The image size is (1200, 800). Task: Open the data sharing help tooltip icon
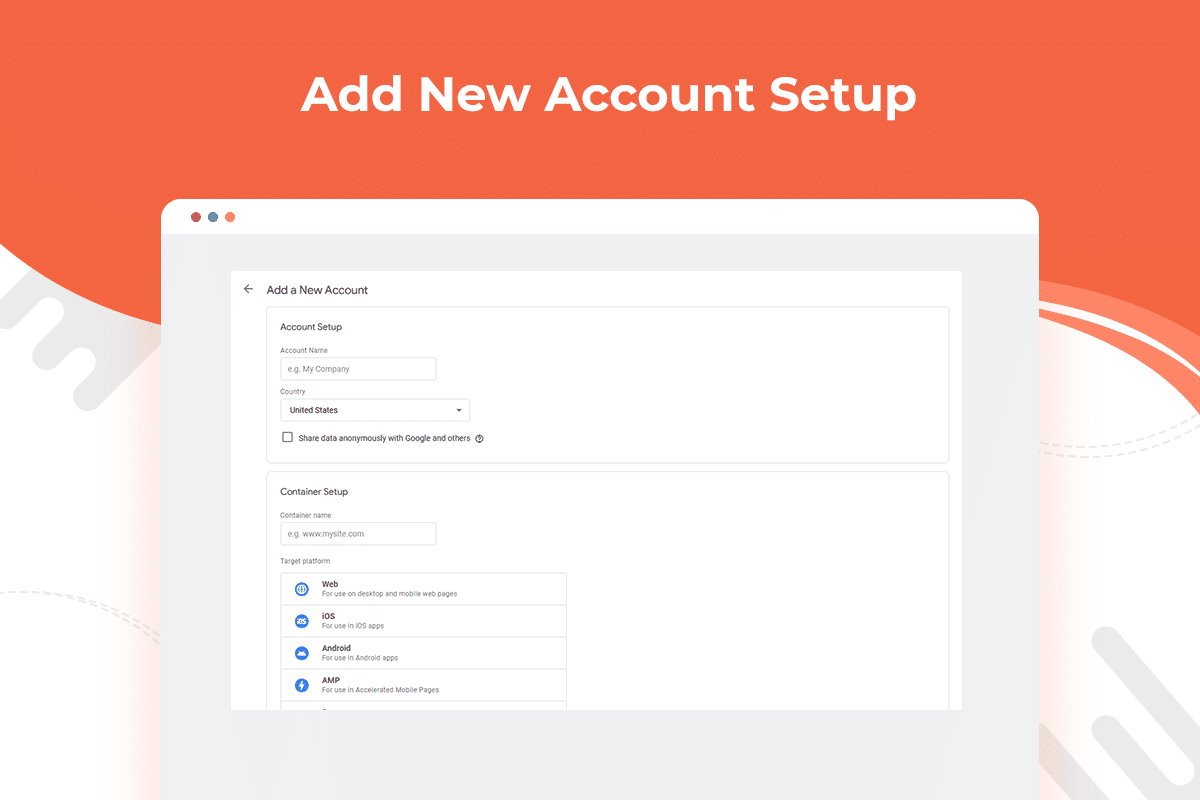pyautogui.click(x=479, y=438)
